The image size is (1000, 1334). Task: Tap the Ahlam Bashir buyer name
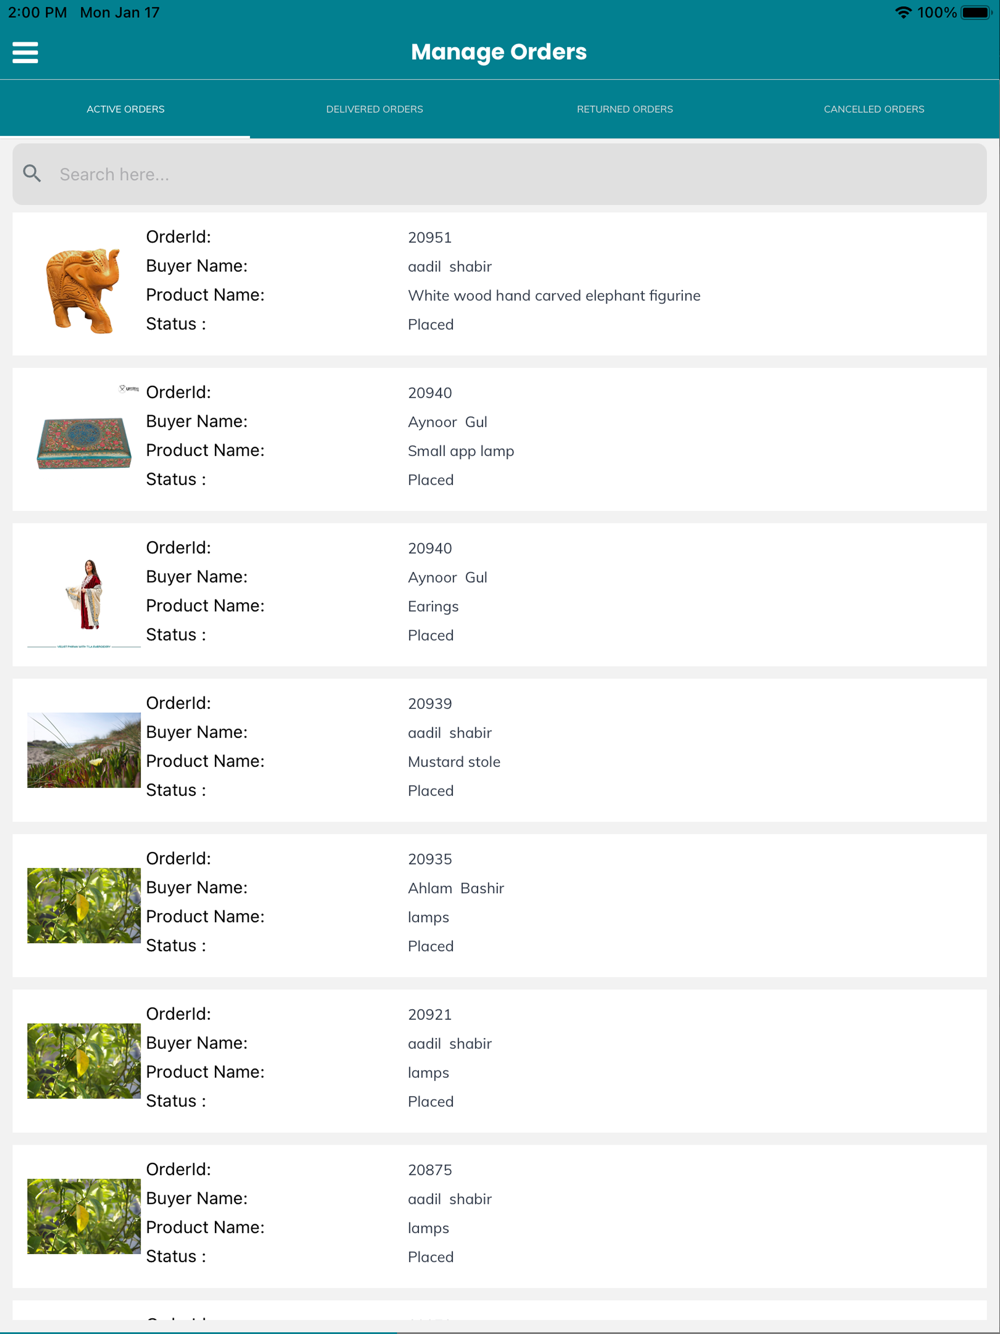tap(456, 888)
